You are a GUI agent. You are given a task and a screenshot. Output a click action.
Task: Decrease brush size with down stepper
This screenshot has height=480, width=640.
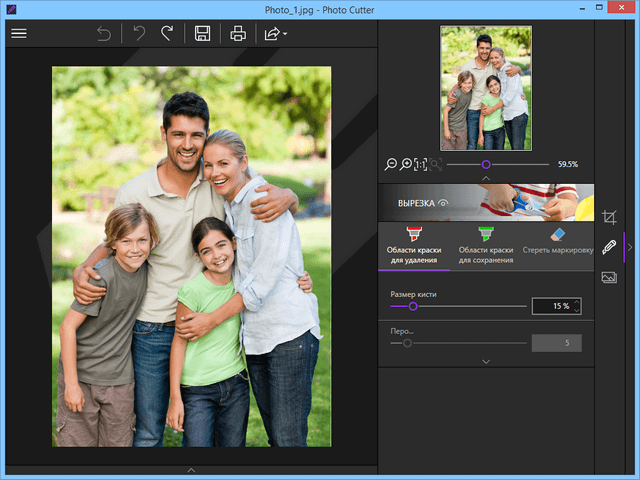click(576, 310)
